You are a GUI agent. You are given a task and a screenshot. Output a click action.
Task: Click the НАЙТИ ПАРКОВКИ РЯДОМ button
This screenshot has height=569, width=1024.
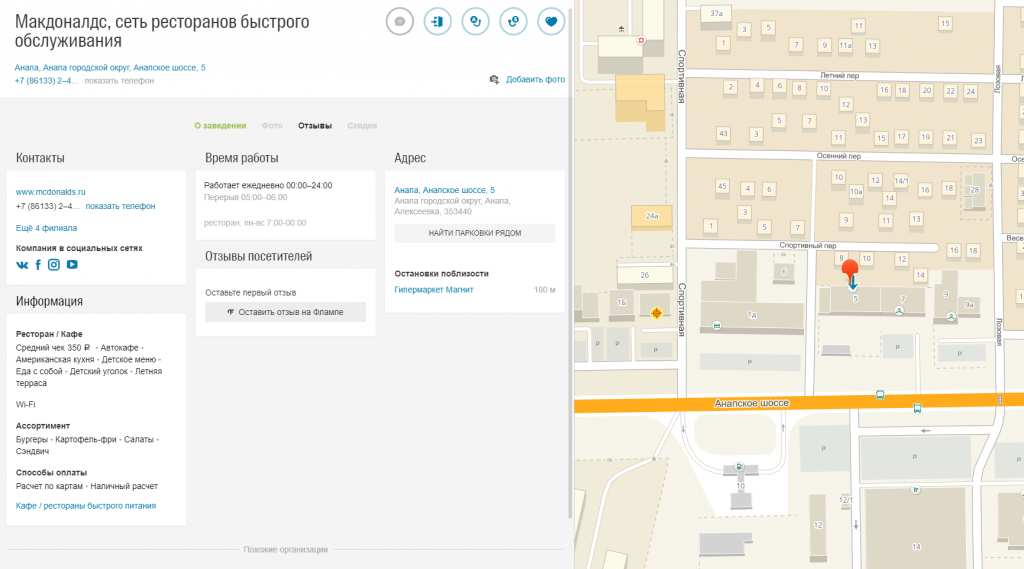(x=475, y=233)
